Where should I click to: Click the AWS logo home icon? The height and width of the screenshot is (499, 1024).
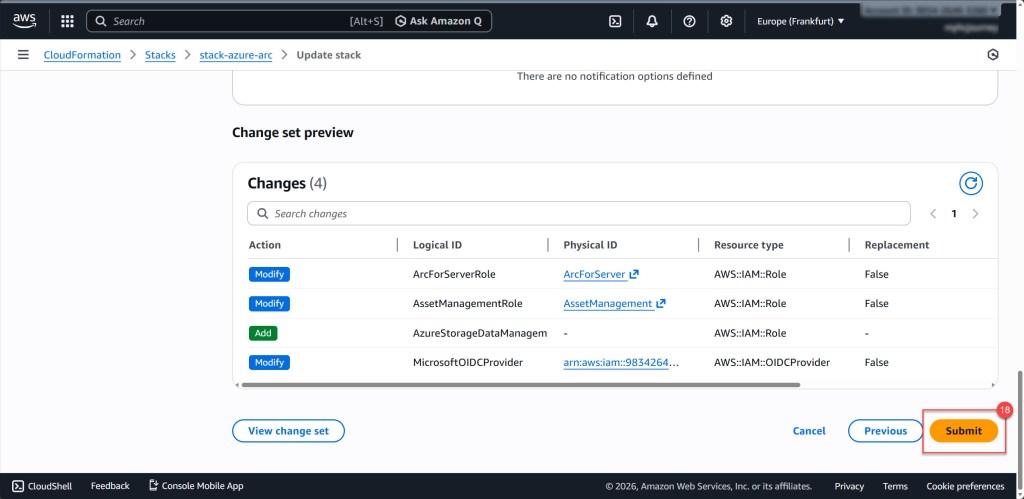[x=25, y=20]
